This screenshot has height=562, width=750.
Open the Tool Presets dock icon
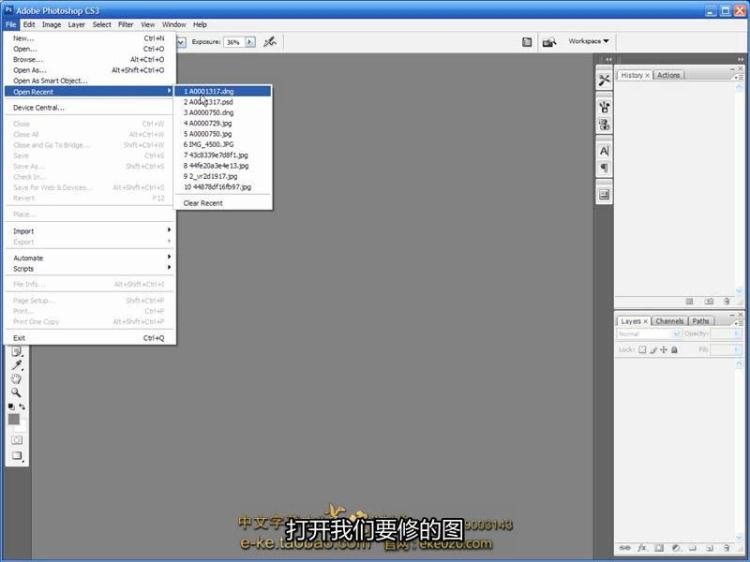604,80
